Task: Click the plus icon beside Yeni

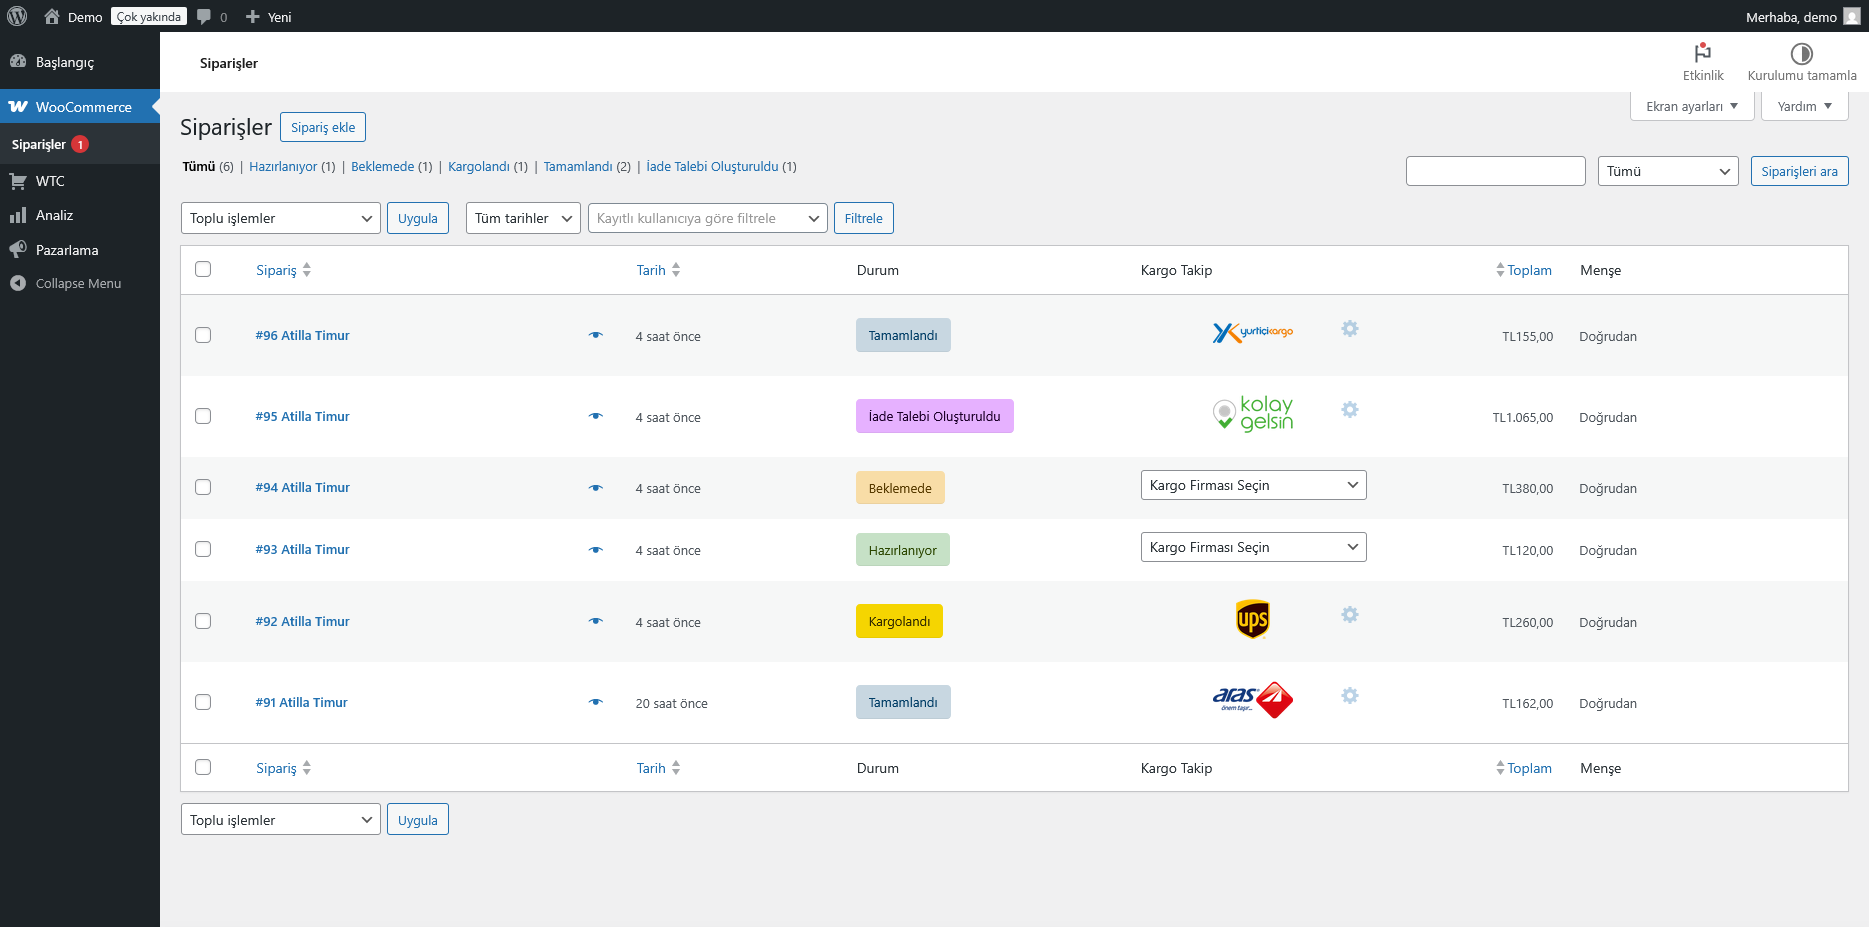Action: [253, 16]
